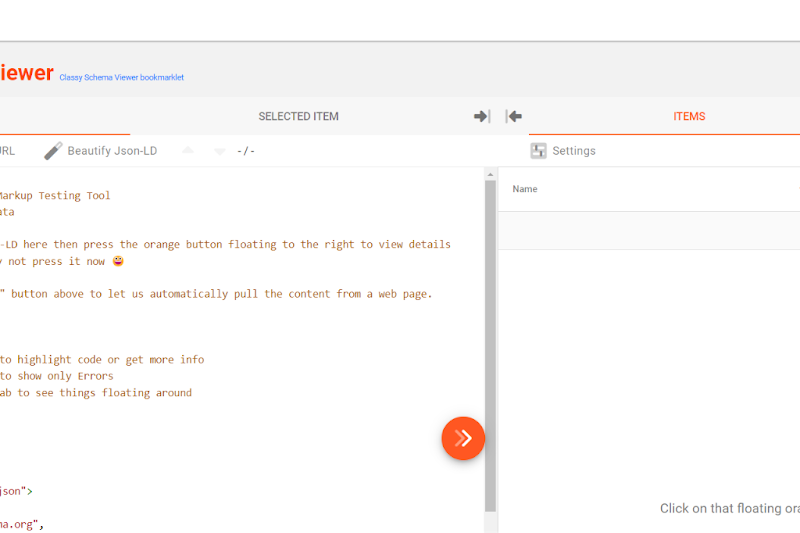Switch to the SELECTED ITEM tab
The image size is (800, 533).
tap(298, 116)
